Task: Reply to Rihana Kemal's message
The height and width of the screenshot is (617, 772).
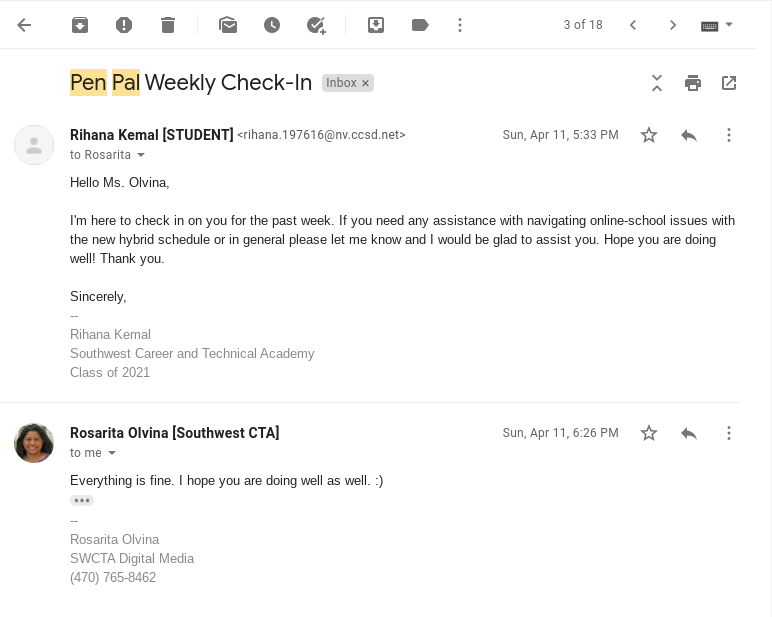Action: [689, 135]
